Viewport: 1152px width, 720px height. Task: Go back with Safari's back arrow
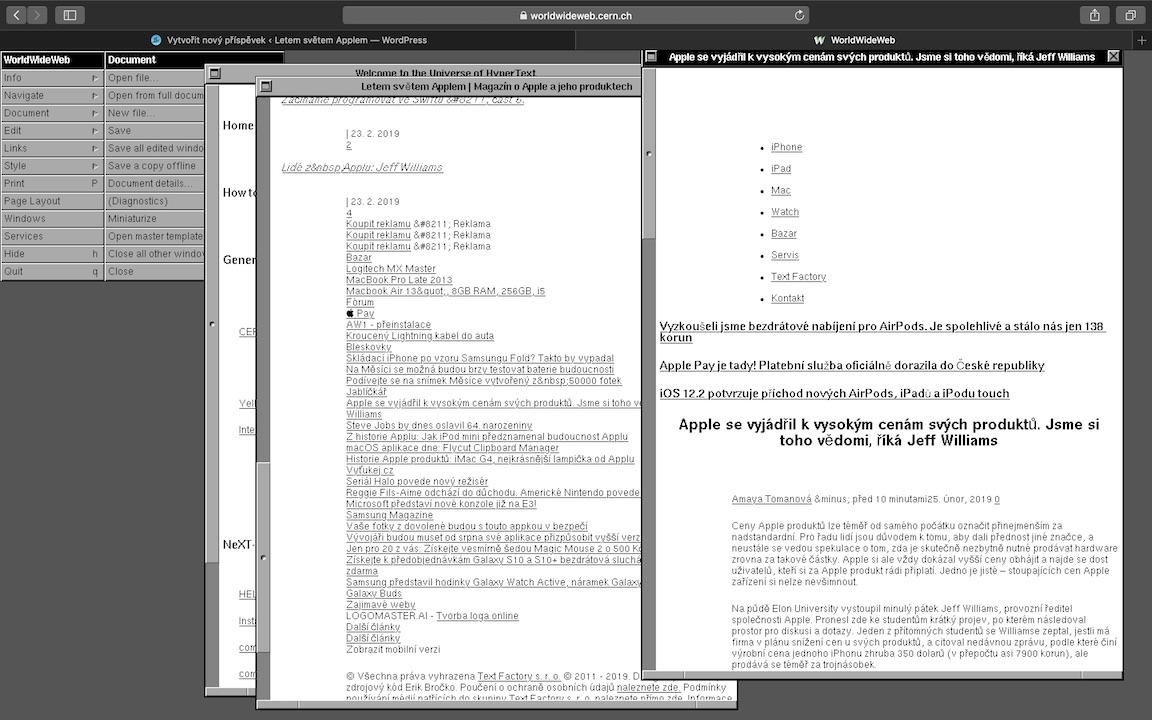point(16,15)
